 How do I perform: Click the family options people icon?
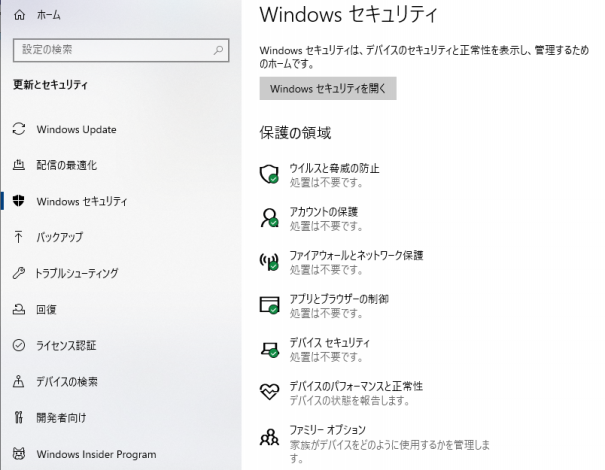pyautogui.click(x=269, y=437)
